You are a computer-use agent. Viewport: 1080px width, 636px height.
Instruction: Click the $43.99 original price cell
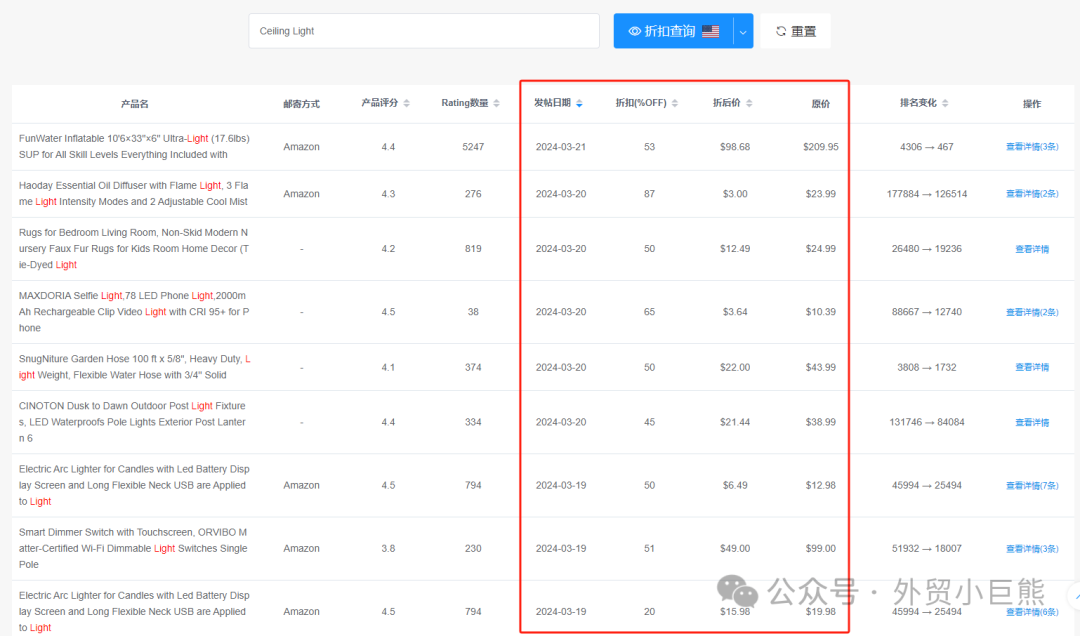point(820,367)
